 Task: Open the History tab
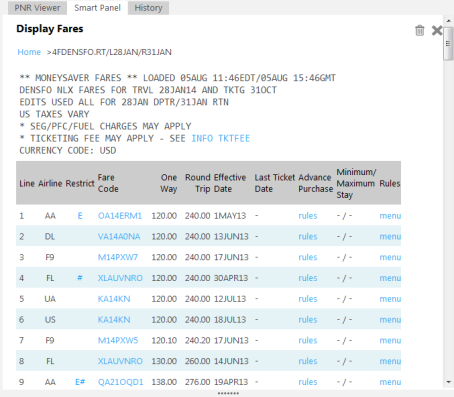coord(148,8)
